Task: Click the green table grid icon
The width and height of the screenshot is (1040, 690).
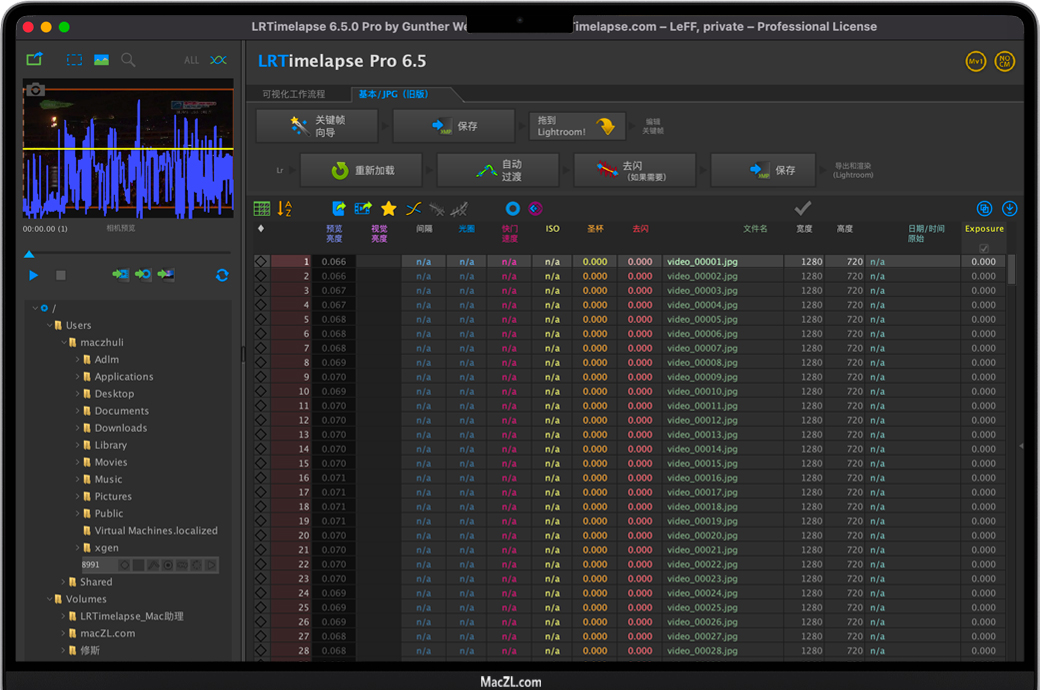Action: tap(262, 209)
